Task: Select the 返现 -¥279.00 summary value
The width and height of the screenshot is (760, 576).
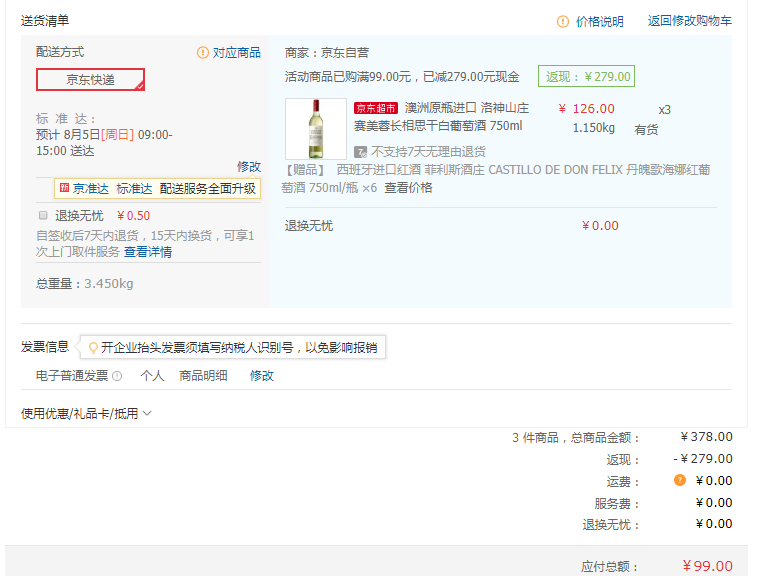Action: [703, 459]
